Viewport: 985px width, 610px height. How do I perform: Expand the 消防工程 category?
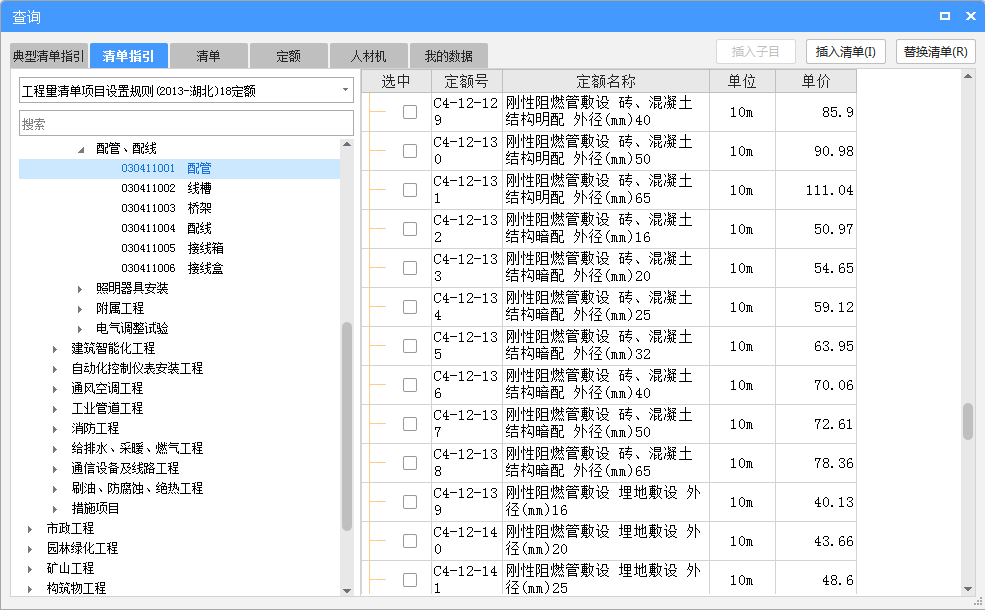pos(57,426)
